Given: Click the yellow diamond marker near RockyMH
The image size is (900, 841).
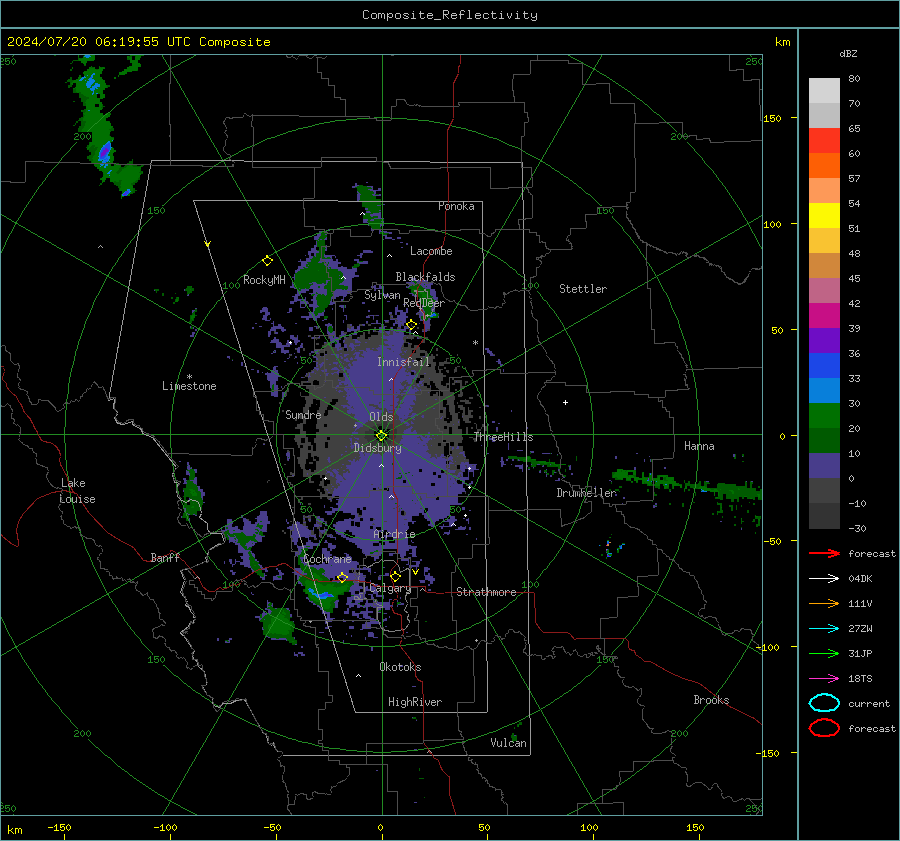Looking at the screenshot, I should pyautogui.click(x=267, y=261).
